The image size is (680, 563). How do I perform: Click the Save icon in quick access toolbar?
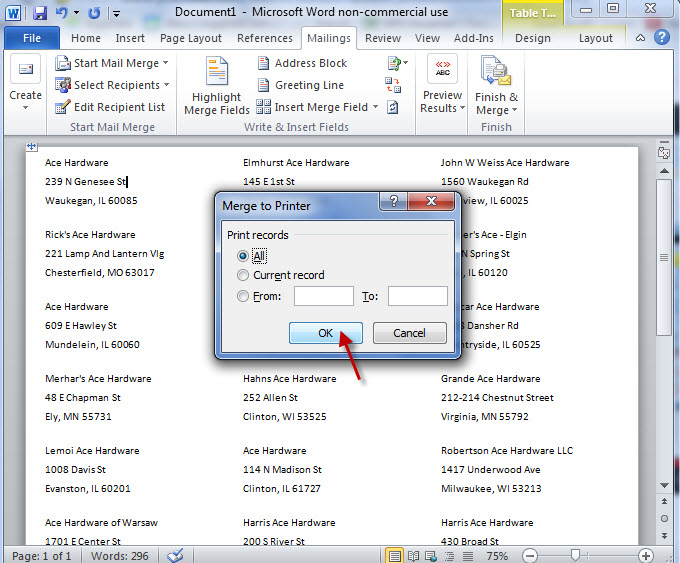point(39,13)
